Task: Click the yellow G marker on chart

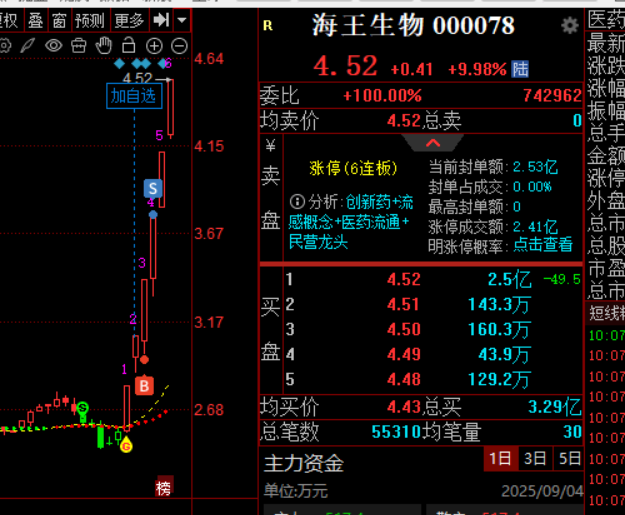Action: point(126,446)
